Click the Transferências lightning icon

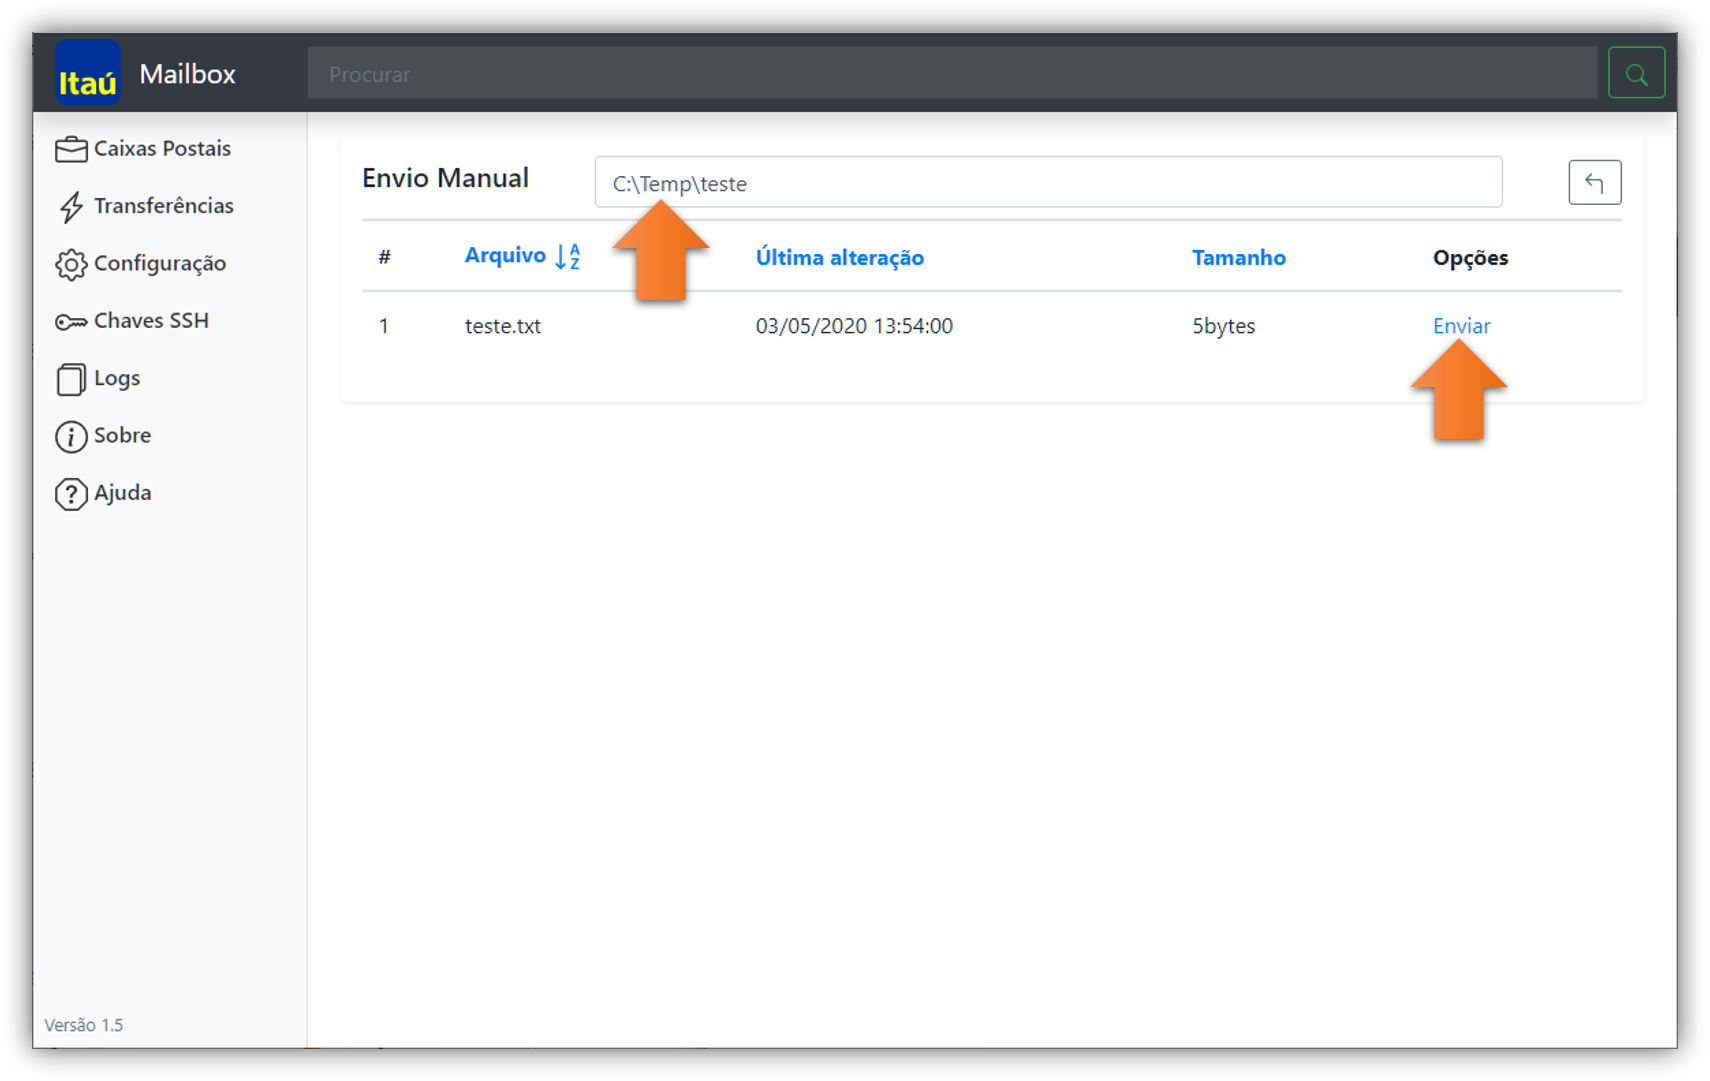tap(71, 206)
